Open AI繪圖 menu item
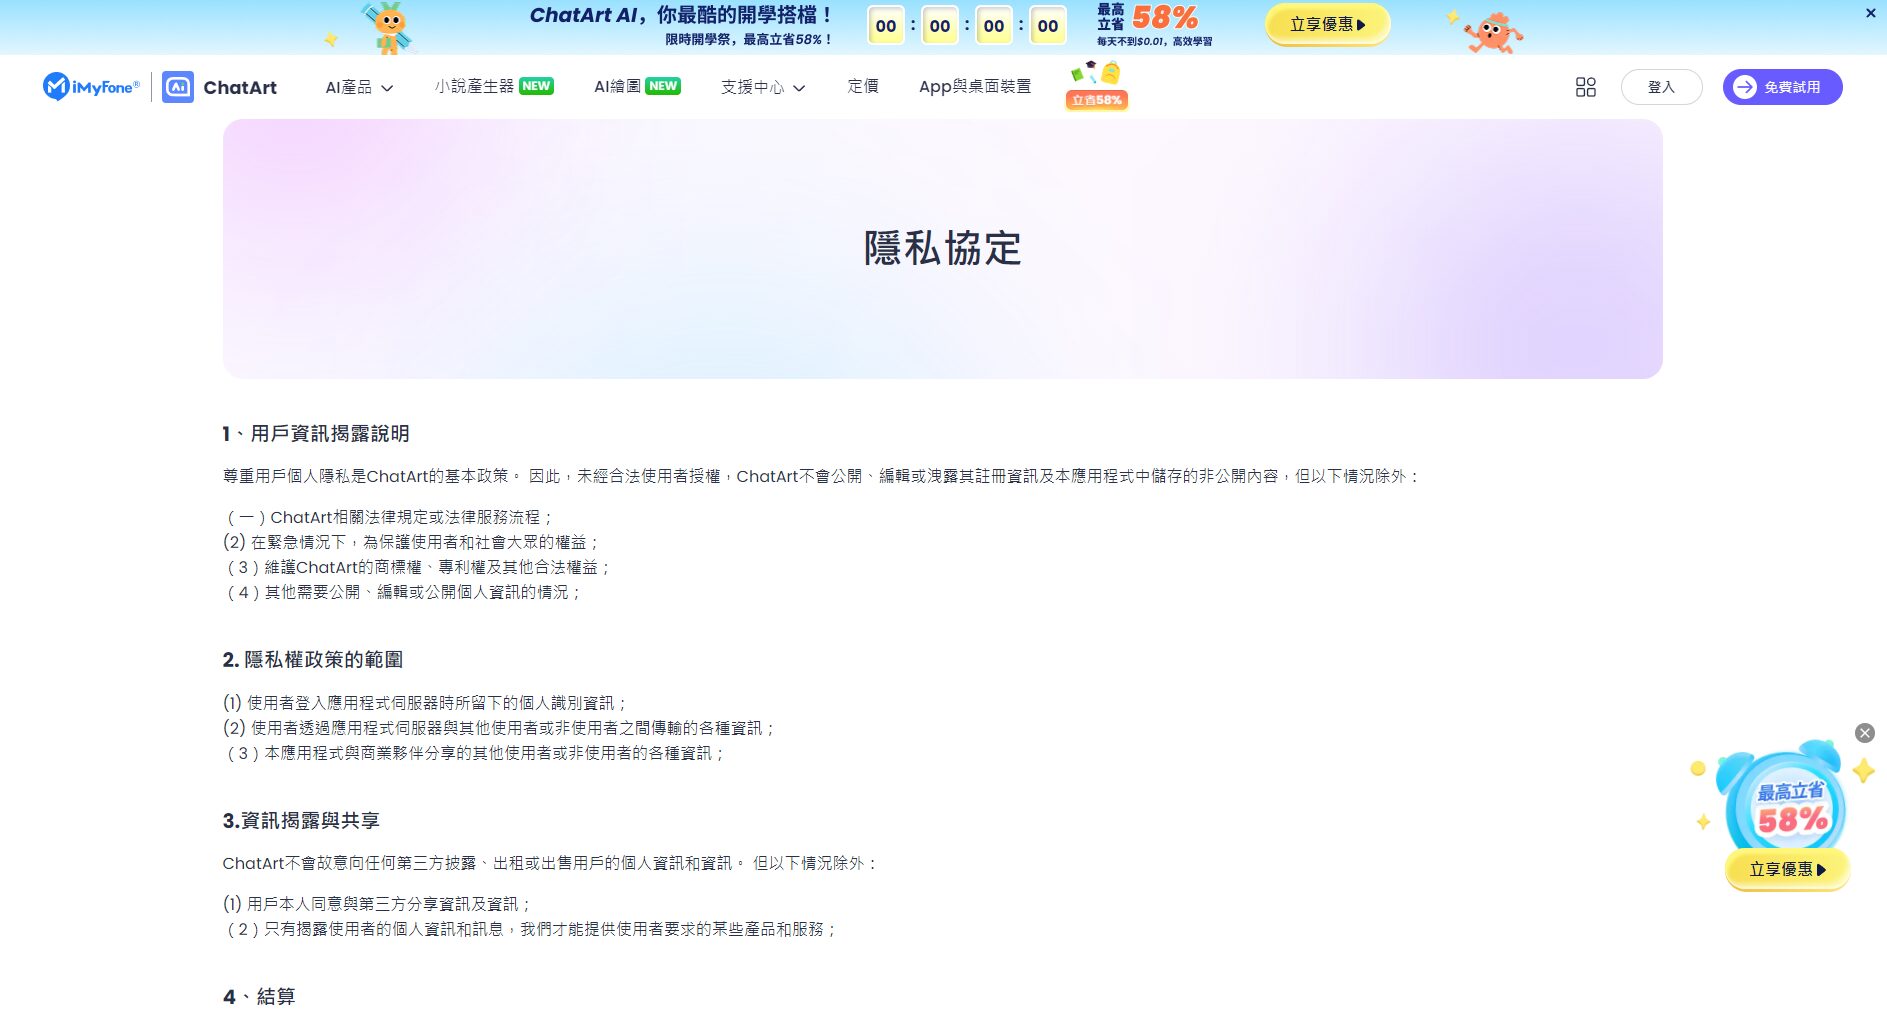Viewport: 1887px width, 1011px height. (x=637, y=86)
